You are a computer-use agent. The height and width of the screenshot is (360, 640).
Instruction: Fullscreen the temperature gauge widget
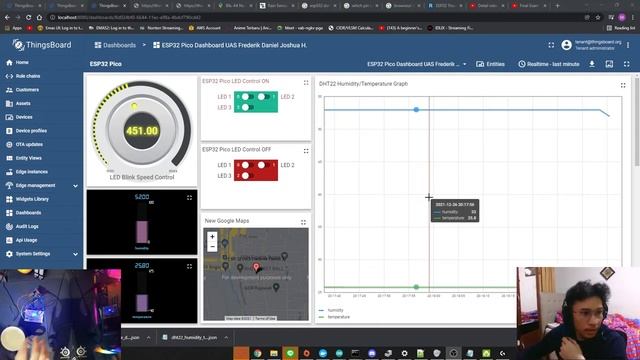(189, 266)
